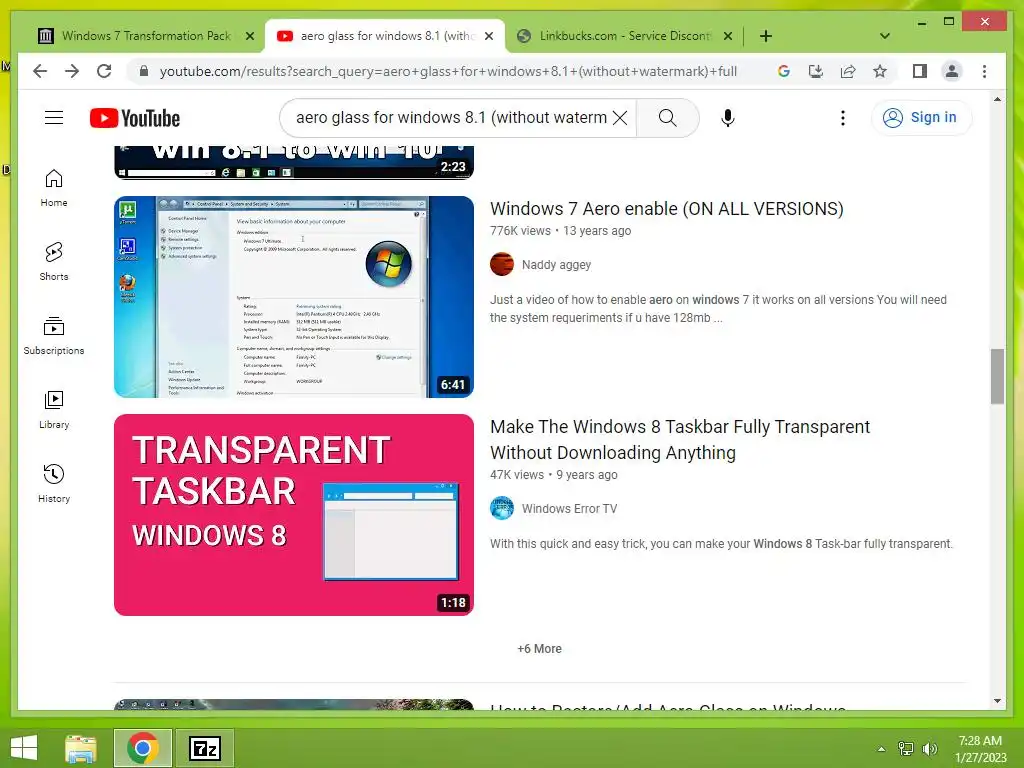Image resolution: width=1024 pixels, height=768 pixels.
Task: Close the Linkbucks.com tab
Action: [728, 36]
